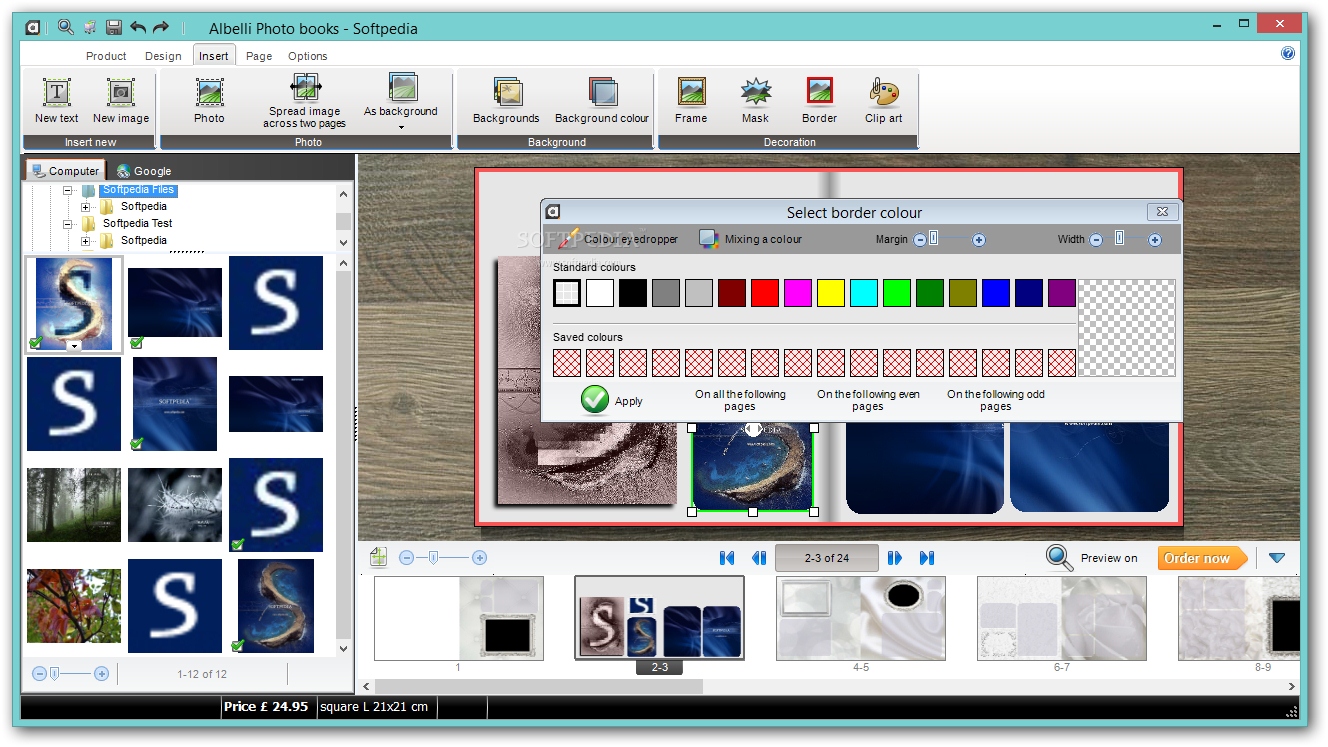Zoom in the page view with plus
The height and width of the screenshot is (747, 1328).
point(479,558)
